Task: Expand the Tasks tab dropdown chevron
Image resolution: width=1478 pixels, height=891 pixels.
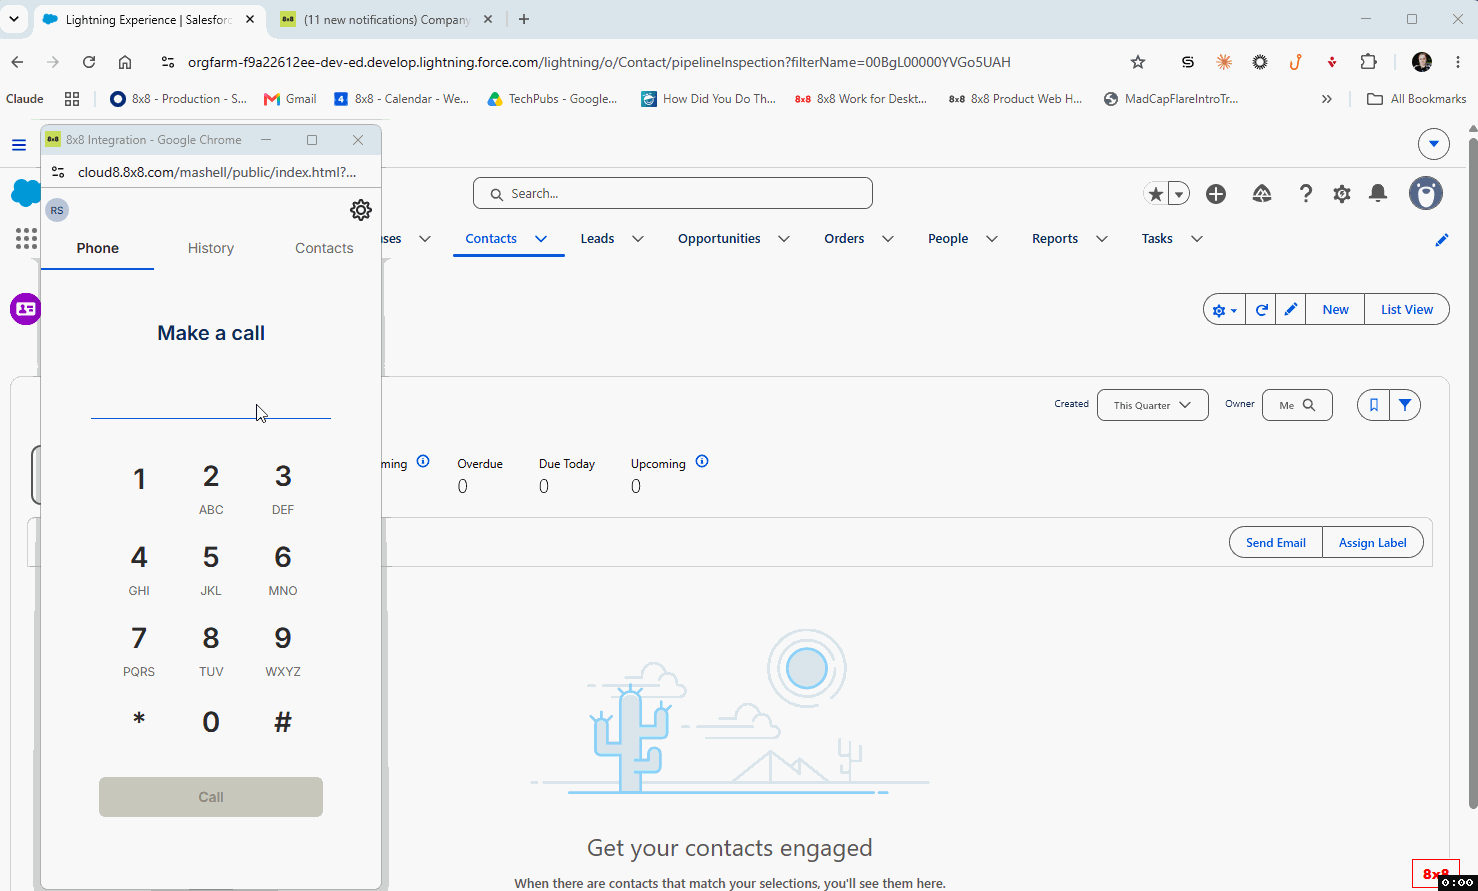Action: [x=1197, y=239]
